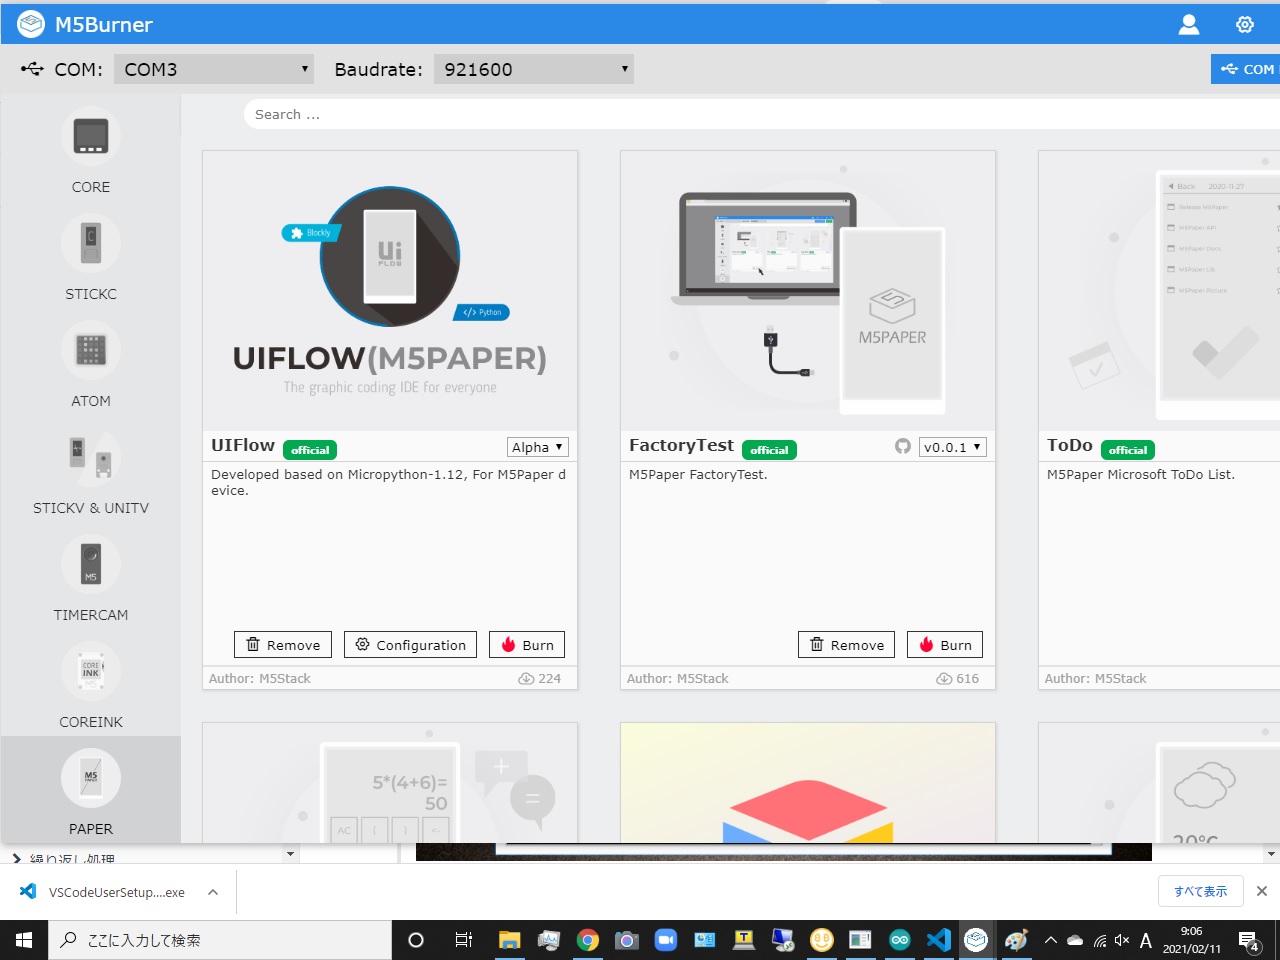The image size is (1280, 960).
Task: Select the PAPER device category icon
Action: 91,778
